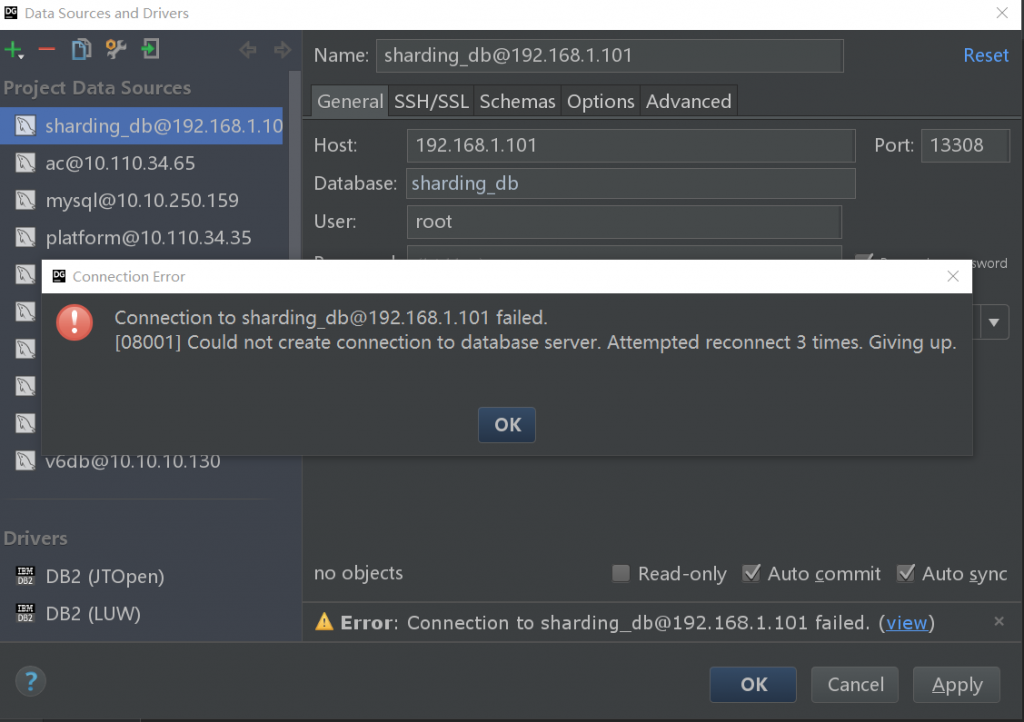Click icon next to platform@10.110.34.35
The height and width of the screenshot is (722, 1024).
[25, 237]
